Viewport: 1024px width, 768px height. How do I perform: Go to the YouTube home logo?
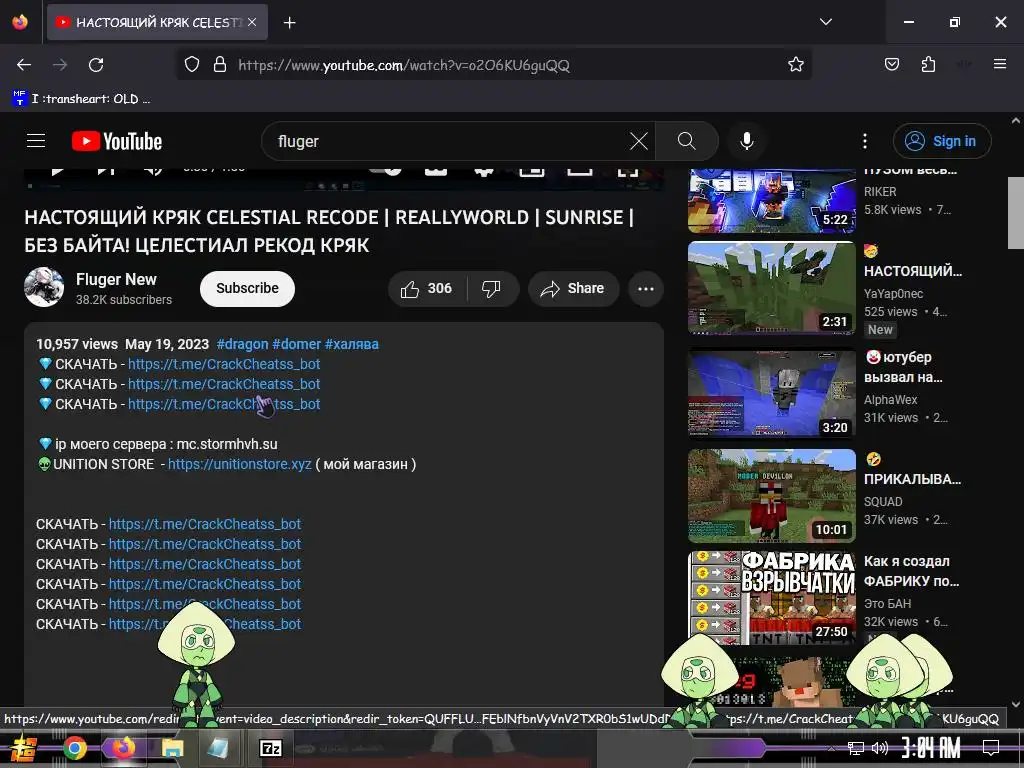click(117, 141)
